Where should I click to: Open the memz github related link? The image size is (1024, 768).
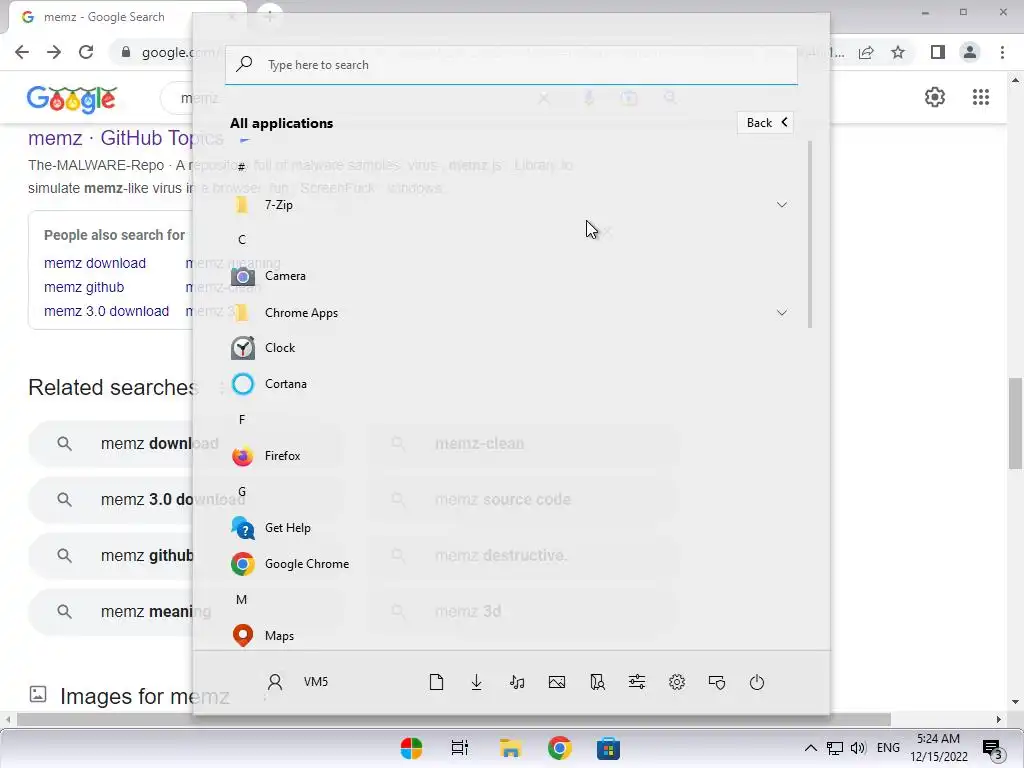pos(84,287)
